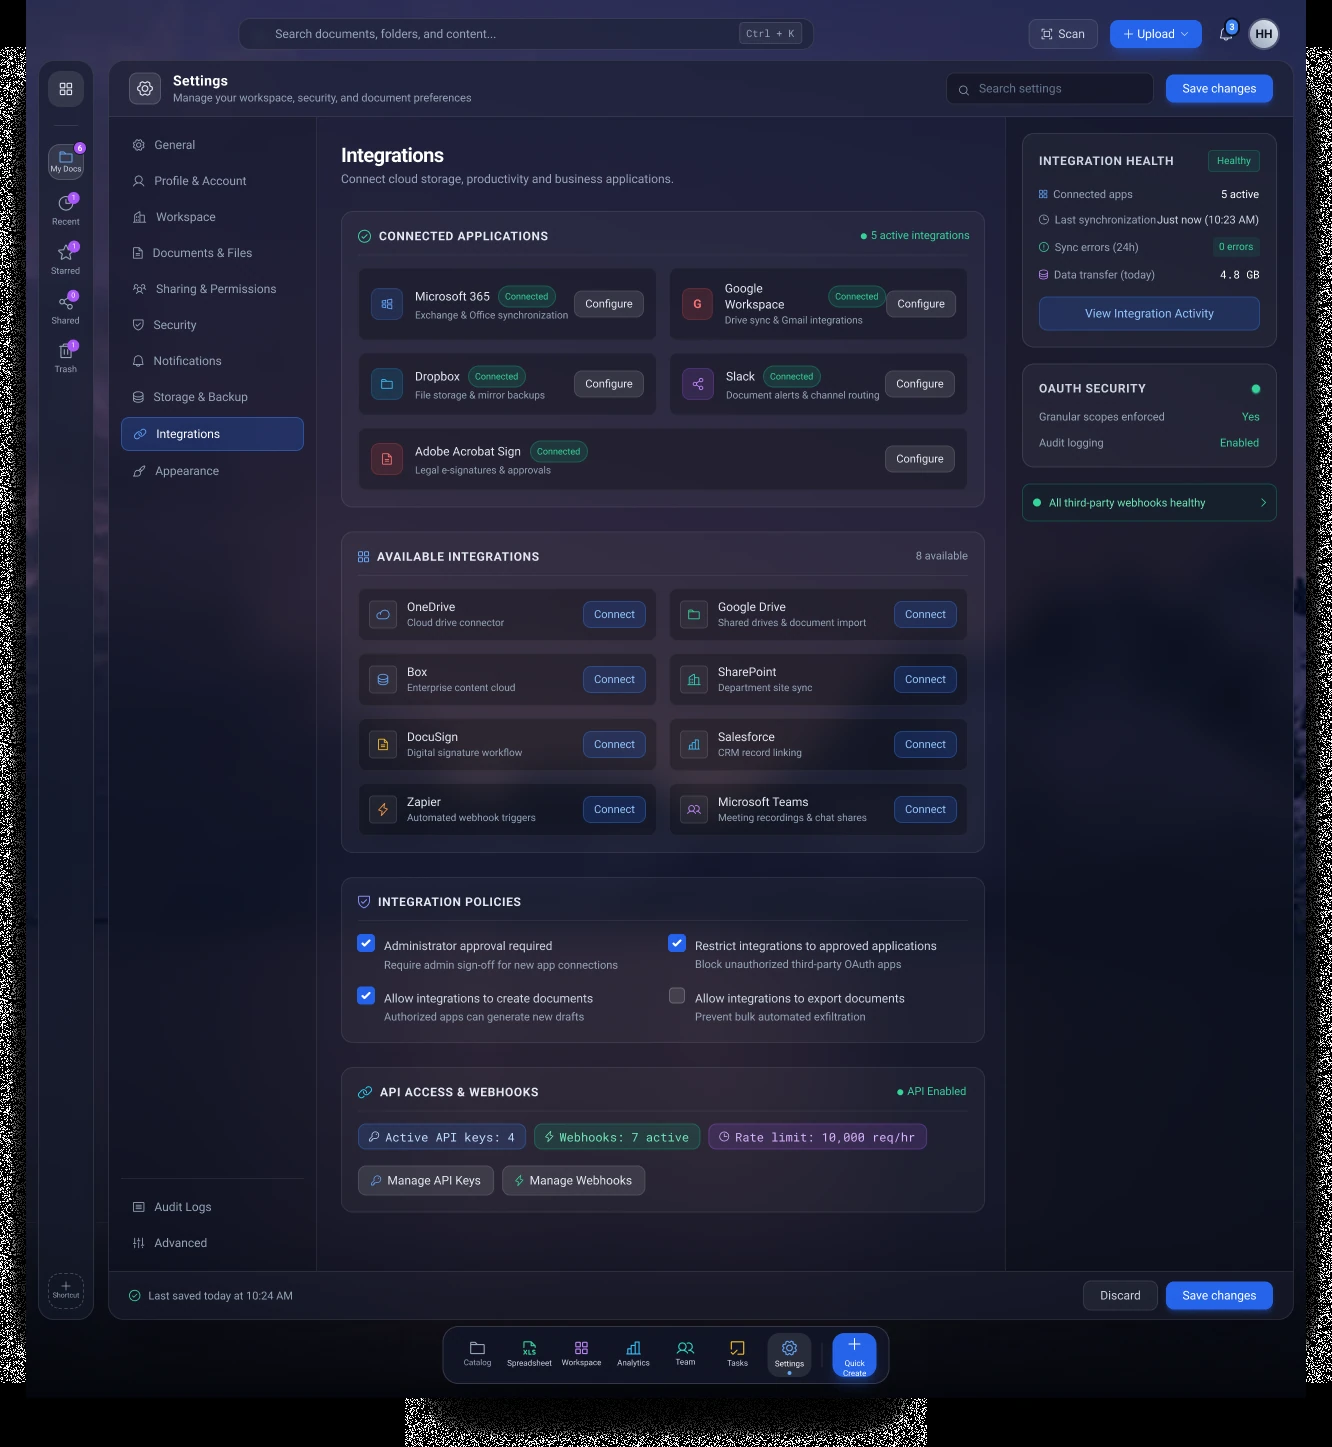
Task: Connect the Salesforce integration
Action: (x=925, y=745)
